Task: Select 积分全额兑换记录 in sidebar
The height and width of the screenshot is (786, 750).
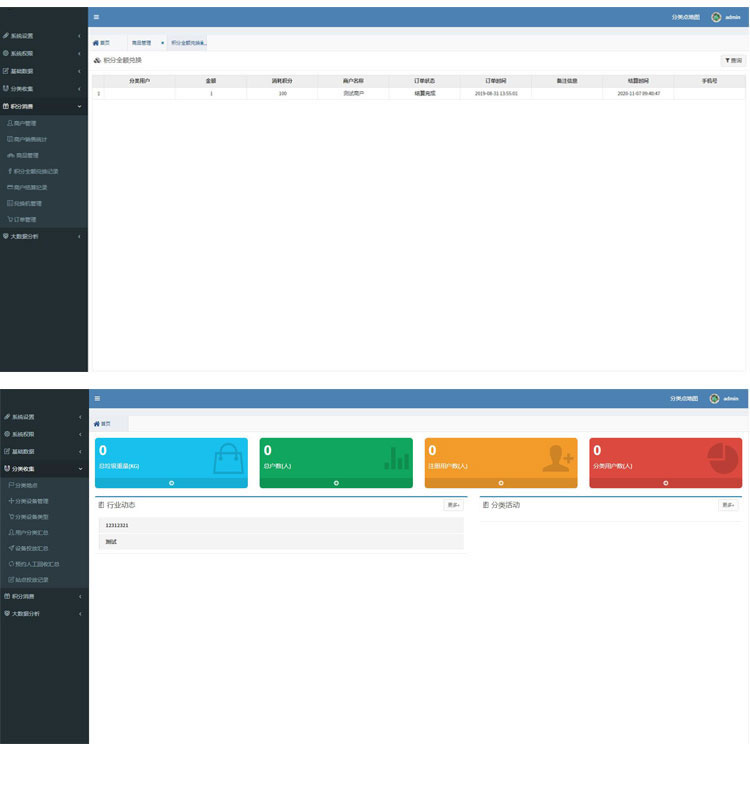Action: (40, 171)
